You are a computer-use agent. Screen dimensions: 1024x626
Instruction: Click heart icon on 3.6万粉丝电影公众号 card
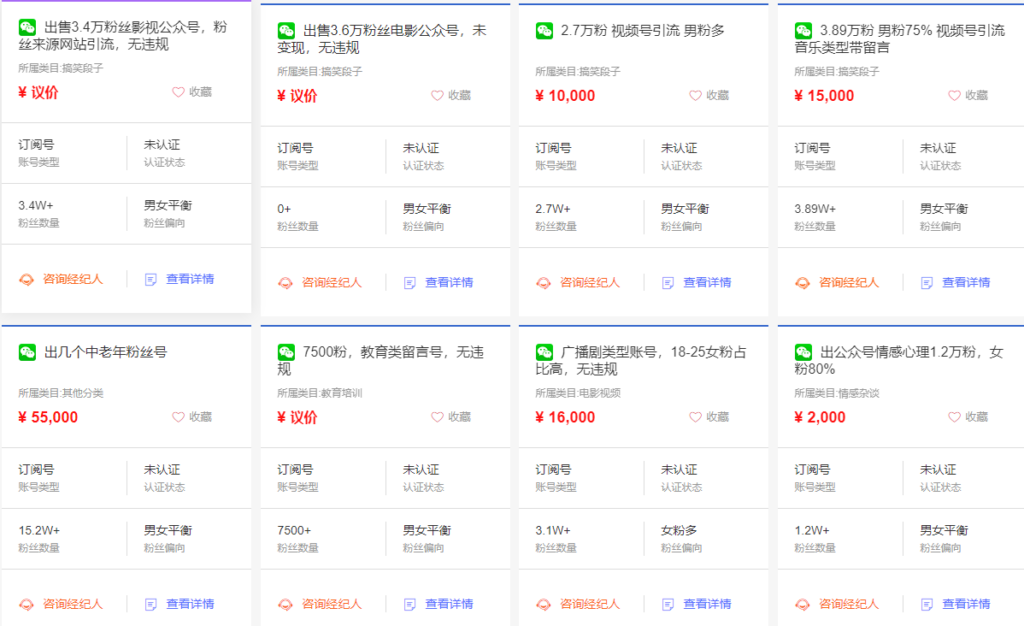(x=437, y=95)
